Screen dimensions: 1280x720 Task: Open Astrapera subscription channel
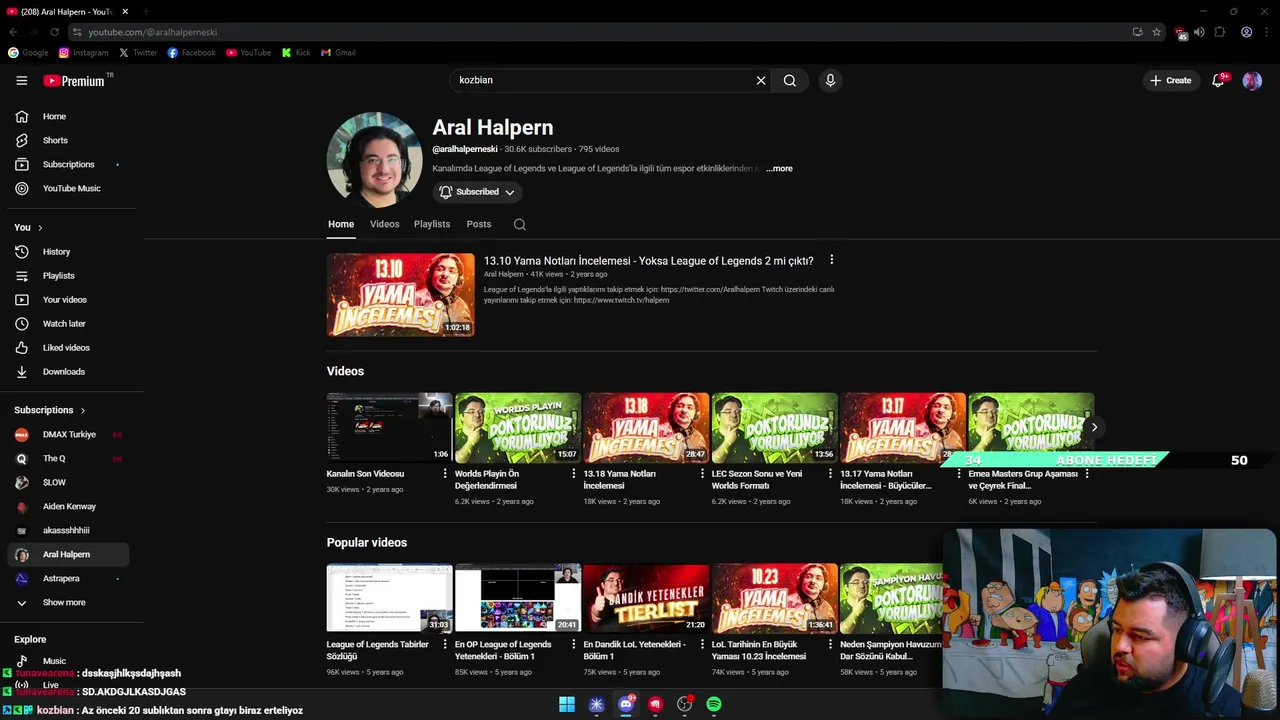pyautogui.click(x=68, y=579)
